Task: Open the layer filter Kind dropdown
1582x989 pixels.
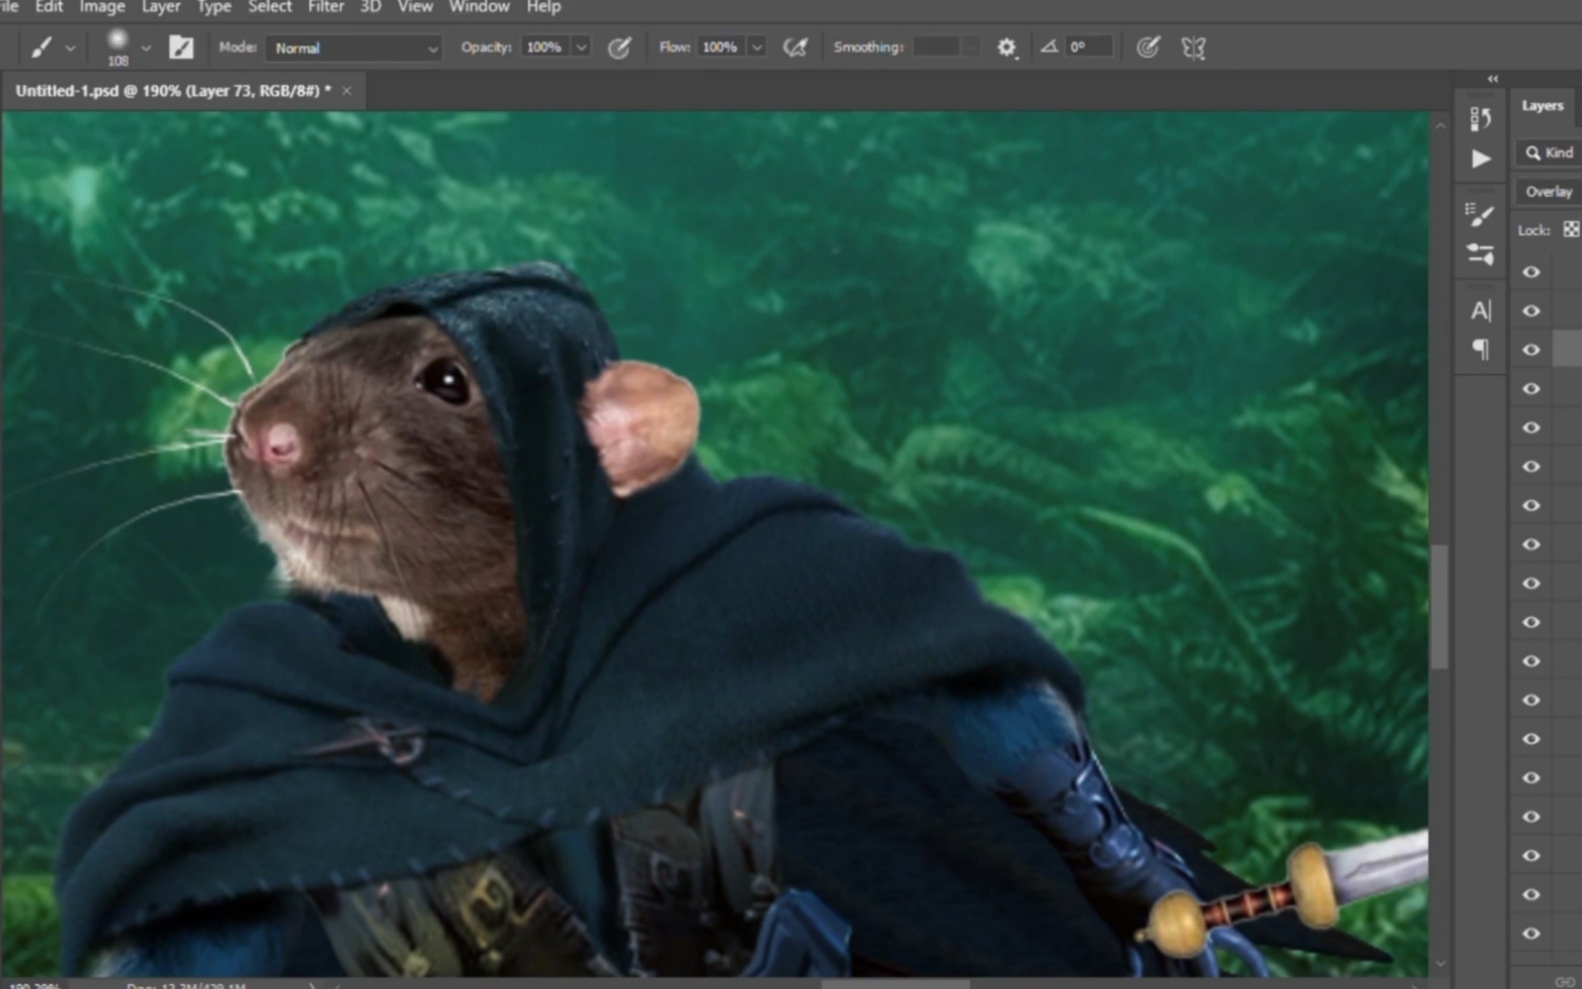Action: coord(1551,153)
